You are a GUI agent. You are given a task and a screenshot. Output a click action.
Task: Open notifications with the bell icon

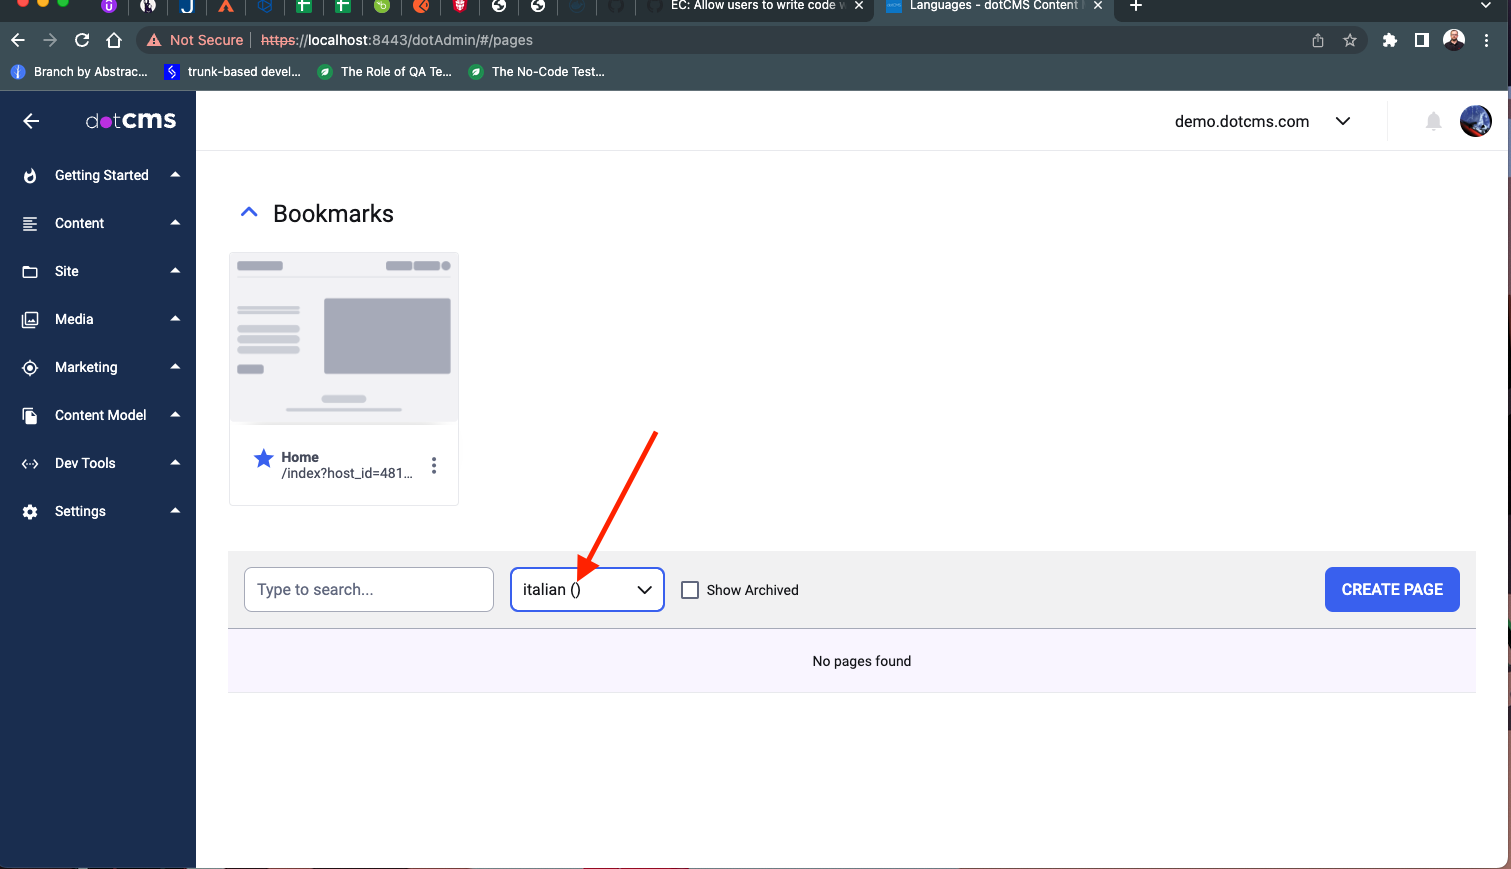[x=1433, y=121]
